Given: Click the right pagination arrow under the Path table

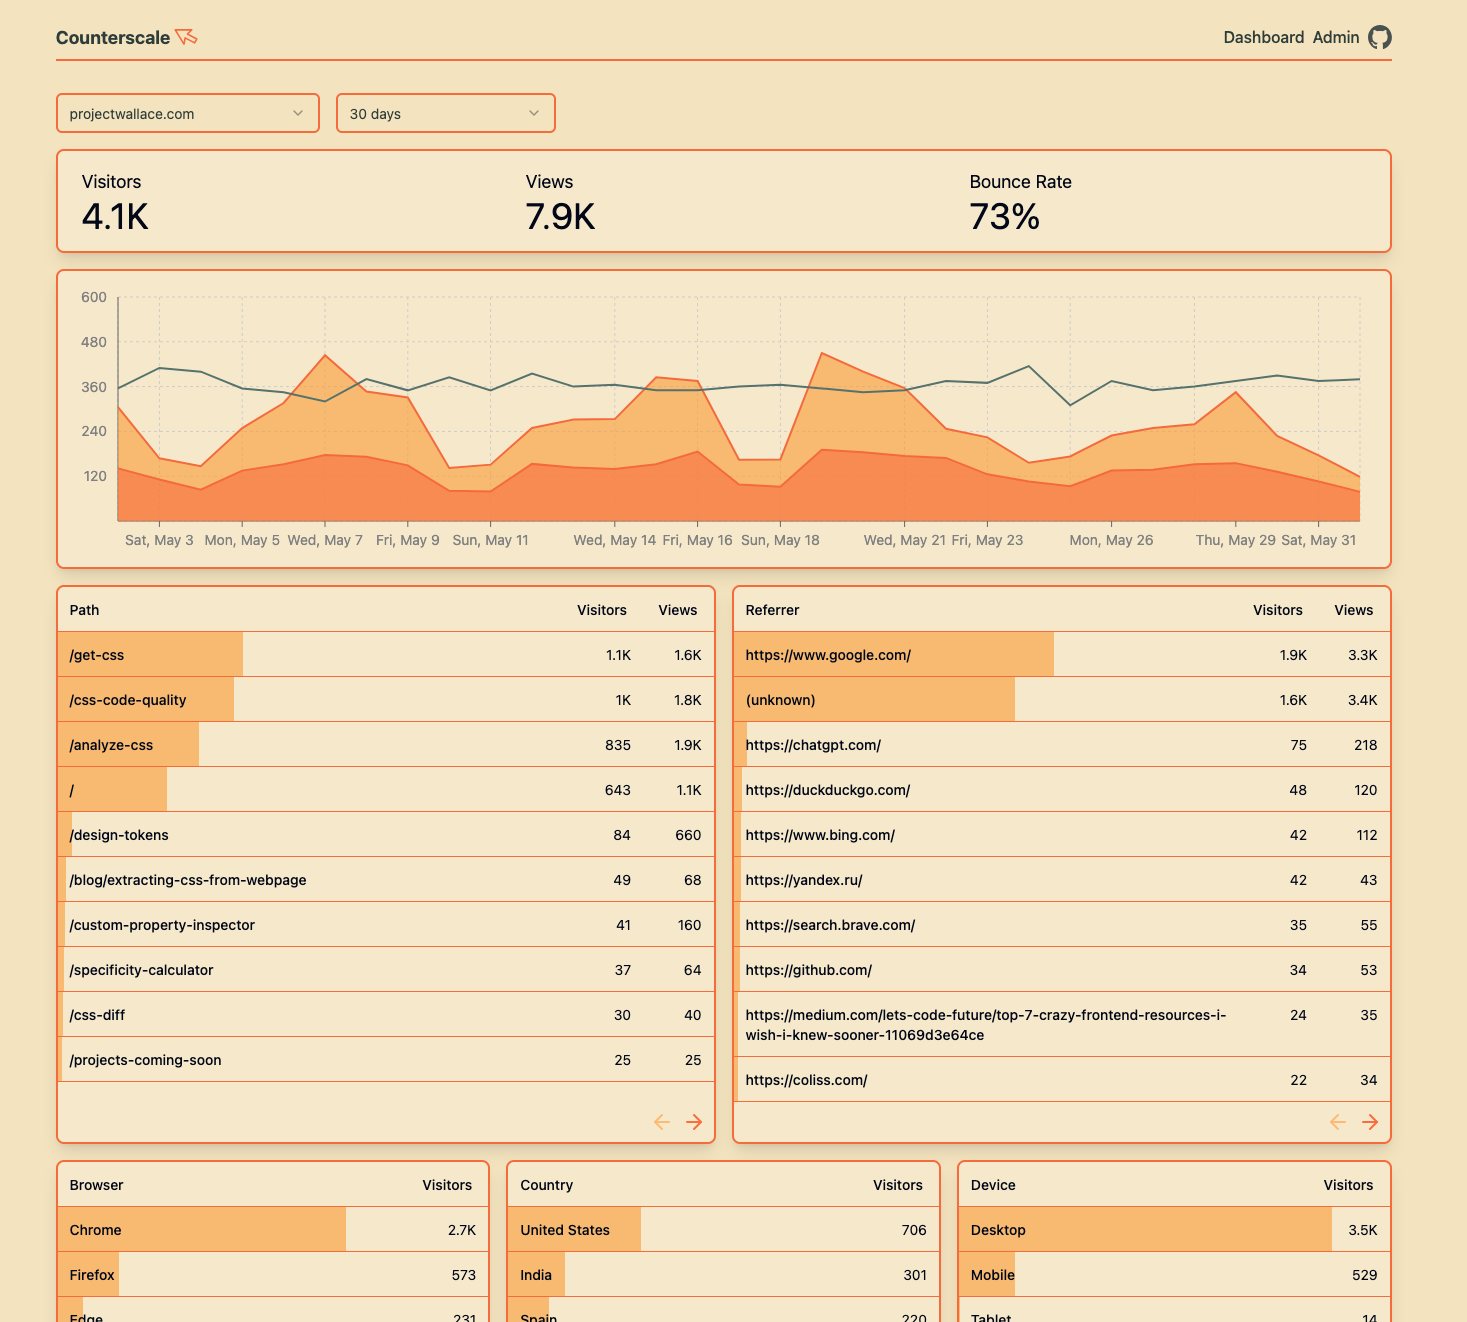Looking at the screenshot, I should point(694,1122).
